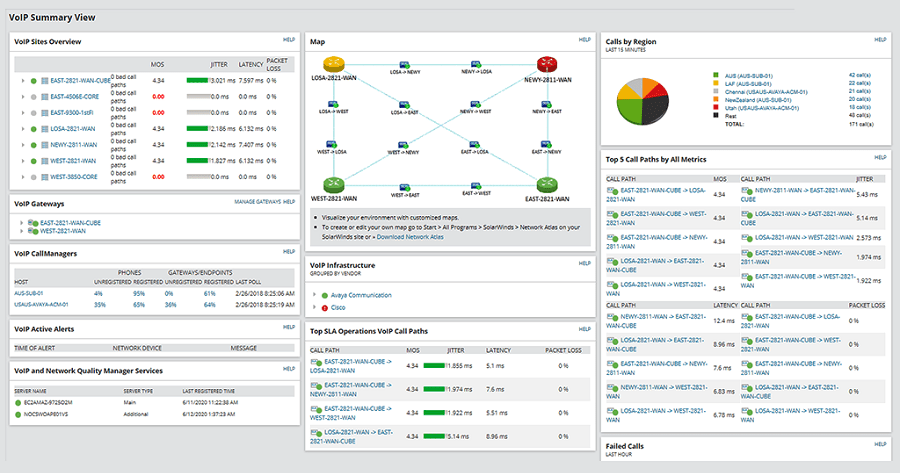Expand the WEST-2821-WAN gateway node

coord(21,231)
